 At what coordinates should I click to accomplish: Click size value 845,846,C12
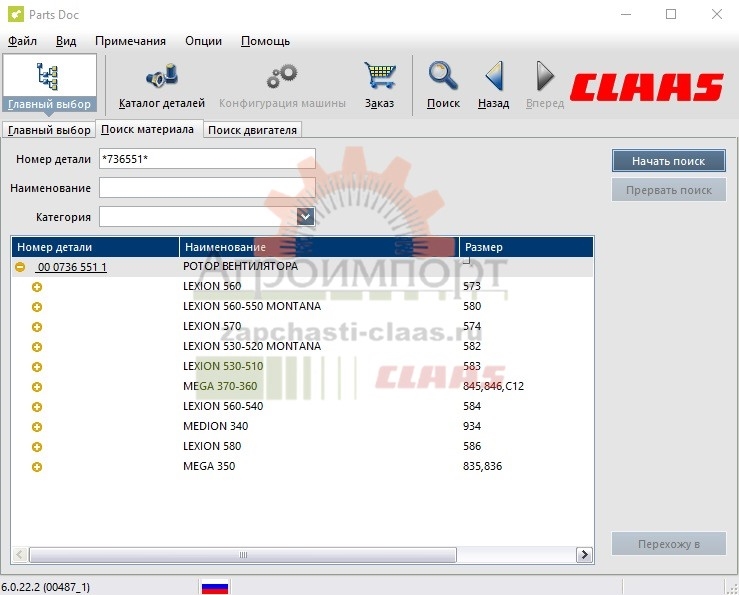pyautogui.click(x=493, y=386)
